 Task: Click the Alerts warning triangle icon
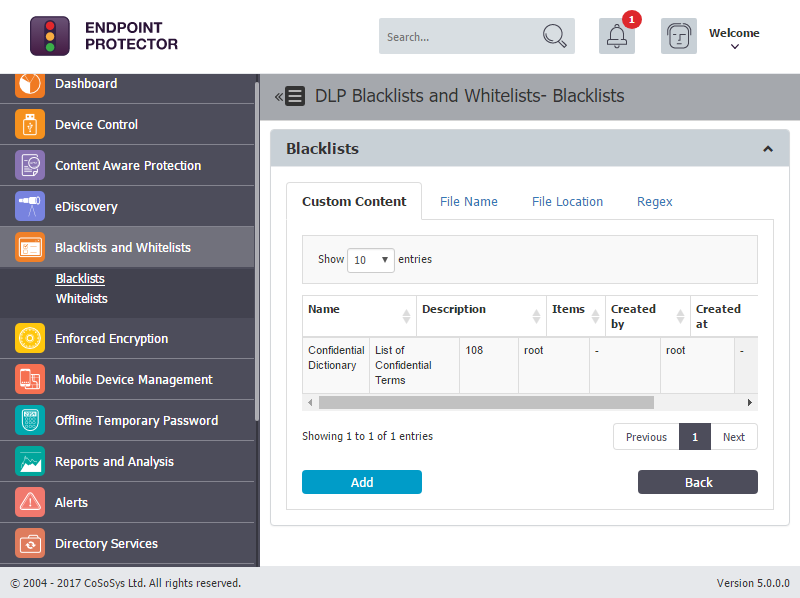[x=30, y=502]
